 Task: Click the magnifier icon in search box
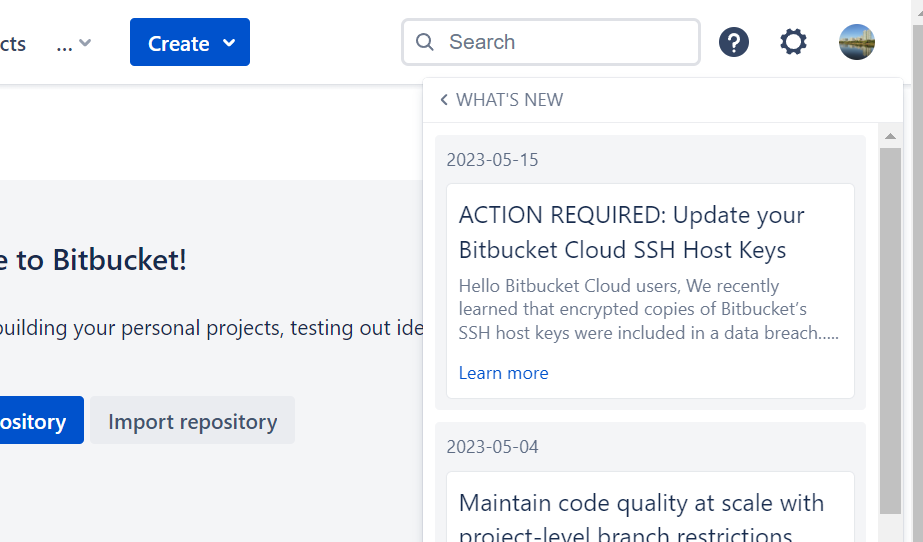[x=424, y=42]
